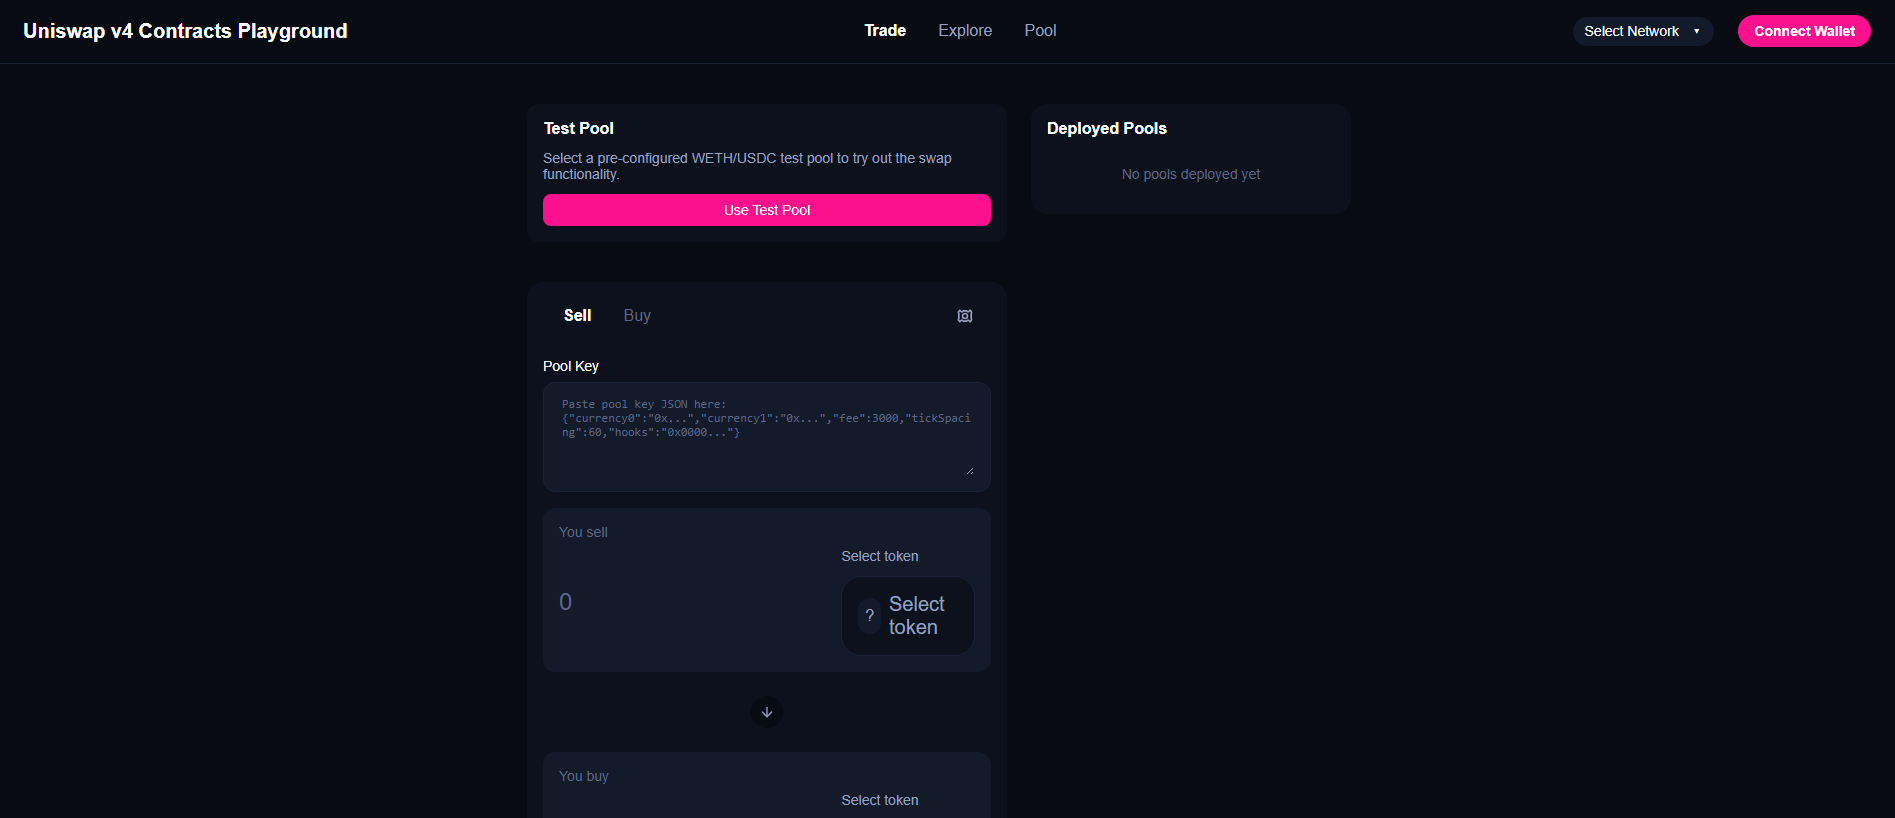Screen dimensions: 1895x818
Task: Click the question mark token icon in You sell
Action: pyautogui.click(x=870, y=616)
